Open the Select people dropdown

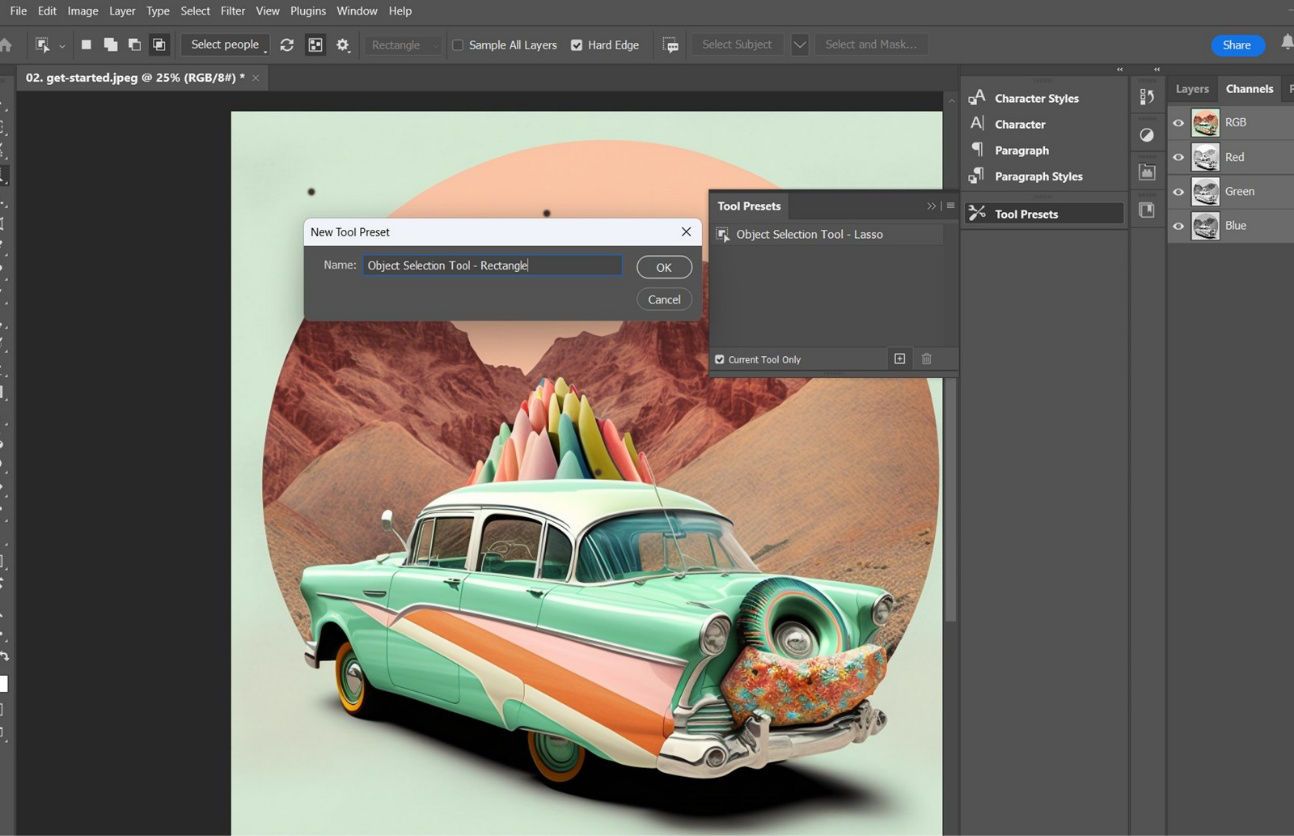(225, 44)
